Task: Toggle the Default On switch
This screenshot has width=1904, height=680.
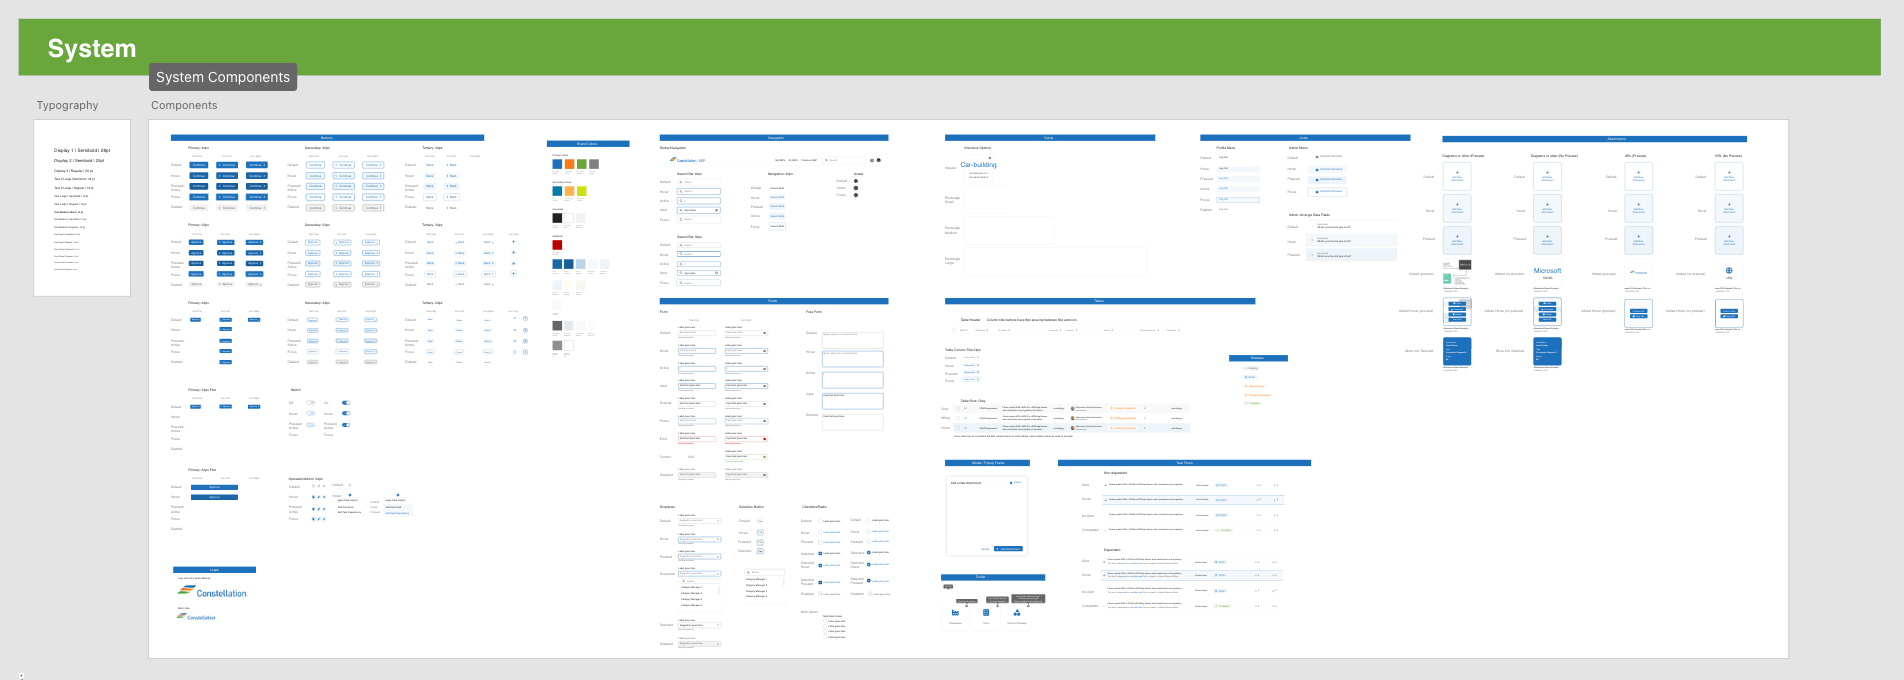Action: pos(346,402)
